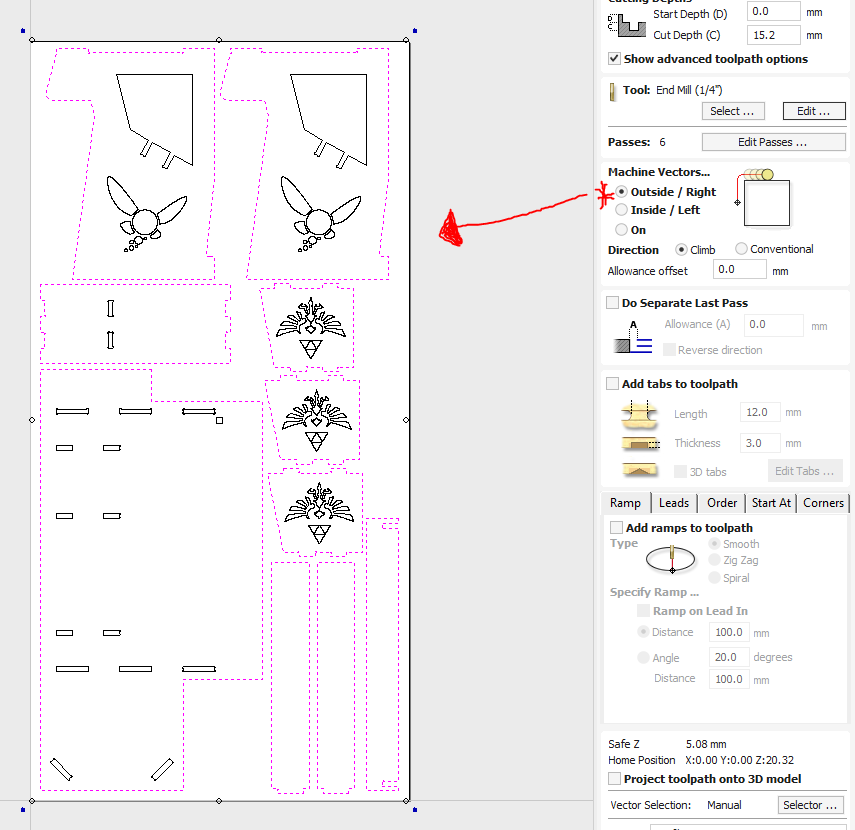Click the End Mill tool icon
The height and width of the screenshot is (830, 855).
[x=612, y=92]
